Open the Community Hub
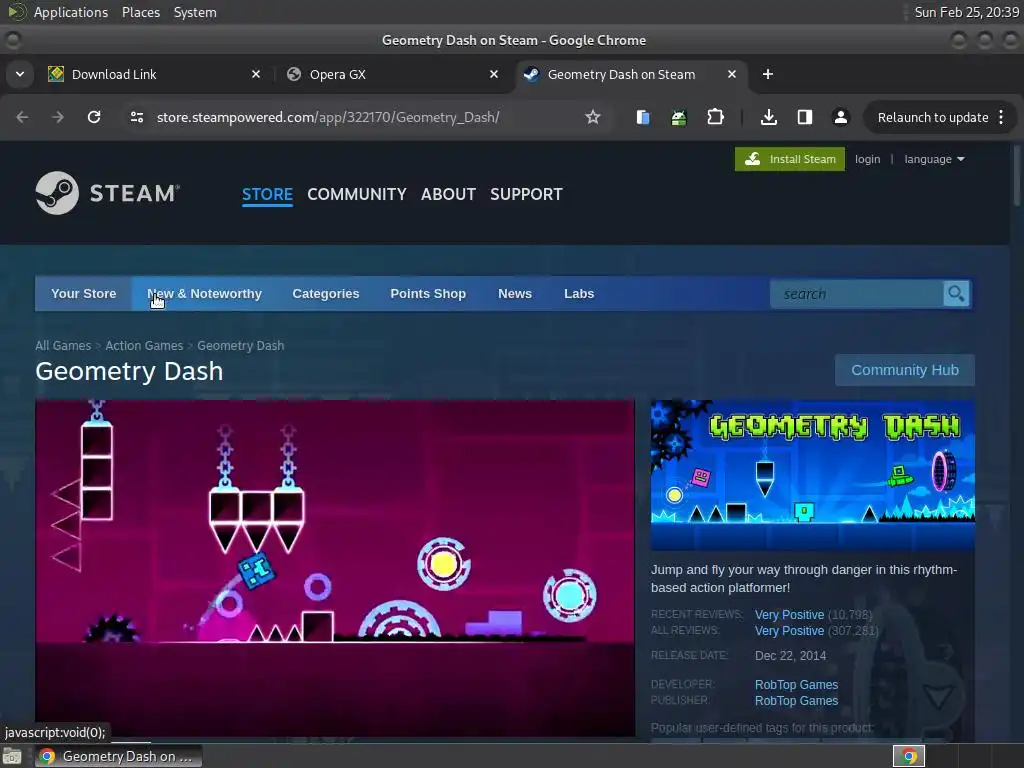Viewport: 1024px width, 768px height. 904,370
